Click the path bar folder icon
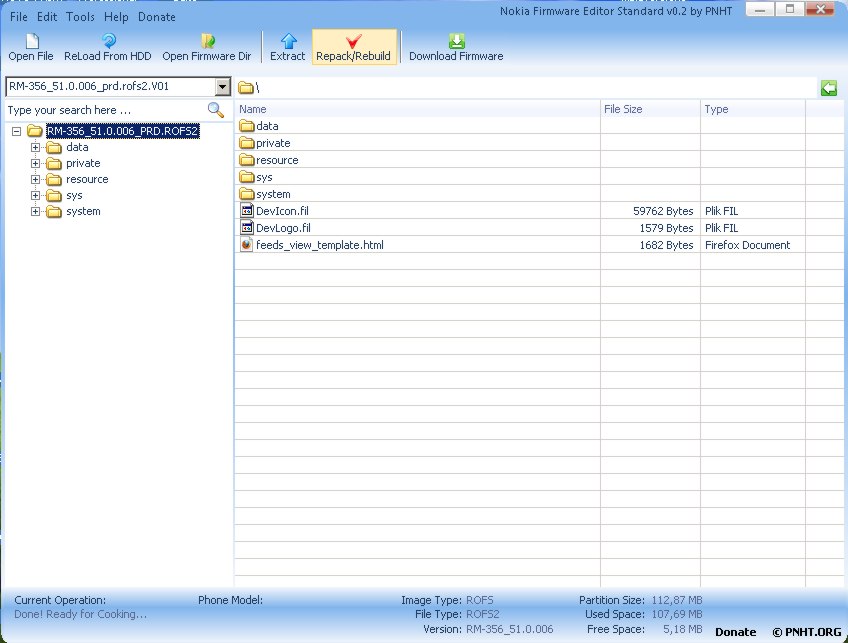Image resolution: width=848 pixels, height=643 pixels. tap(246, 88)
